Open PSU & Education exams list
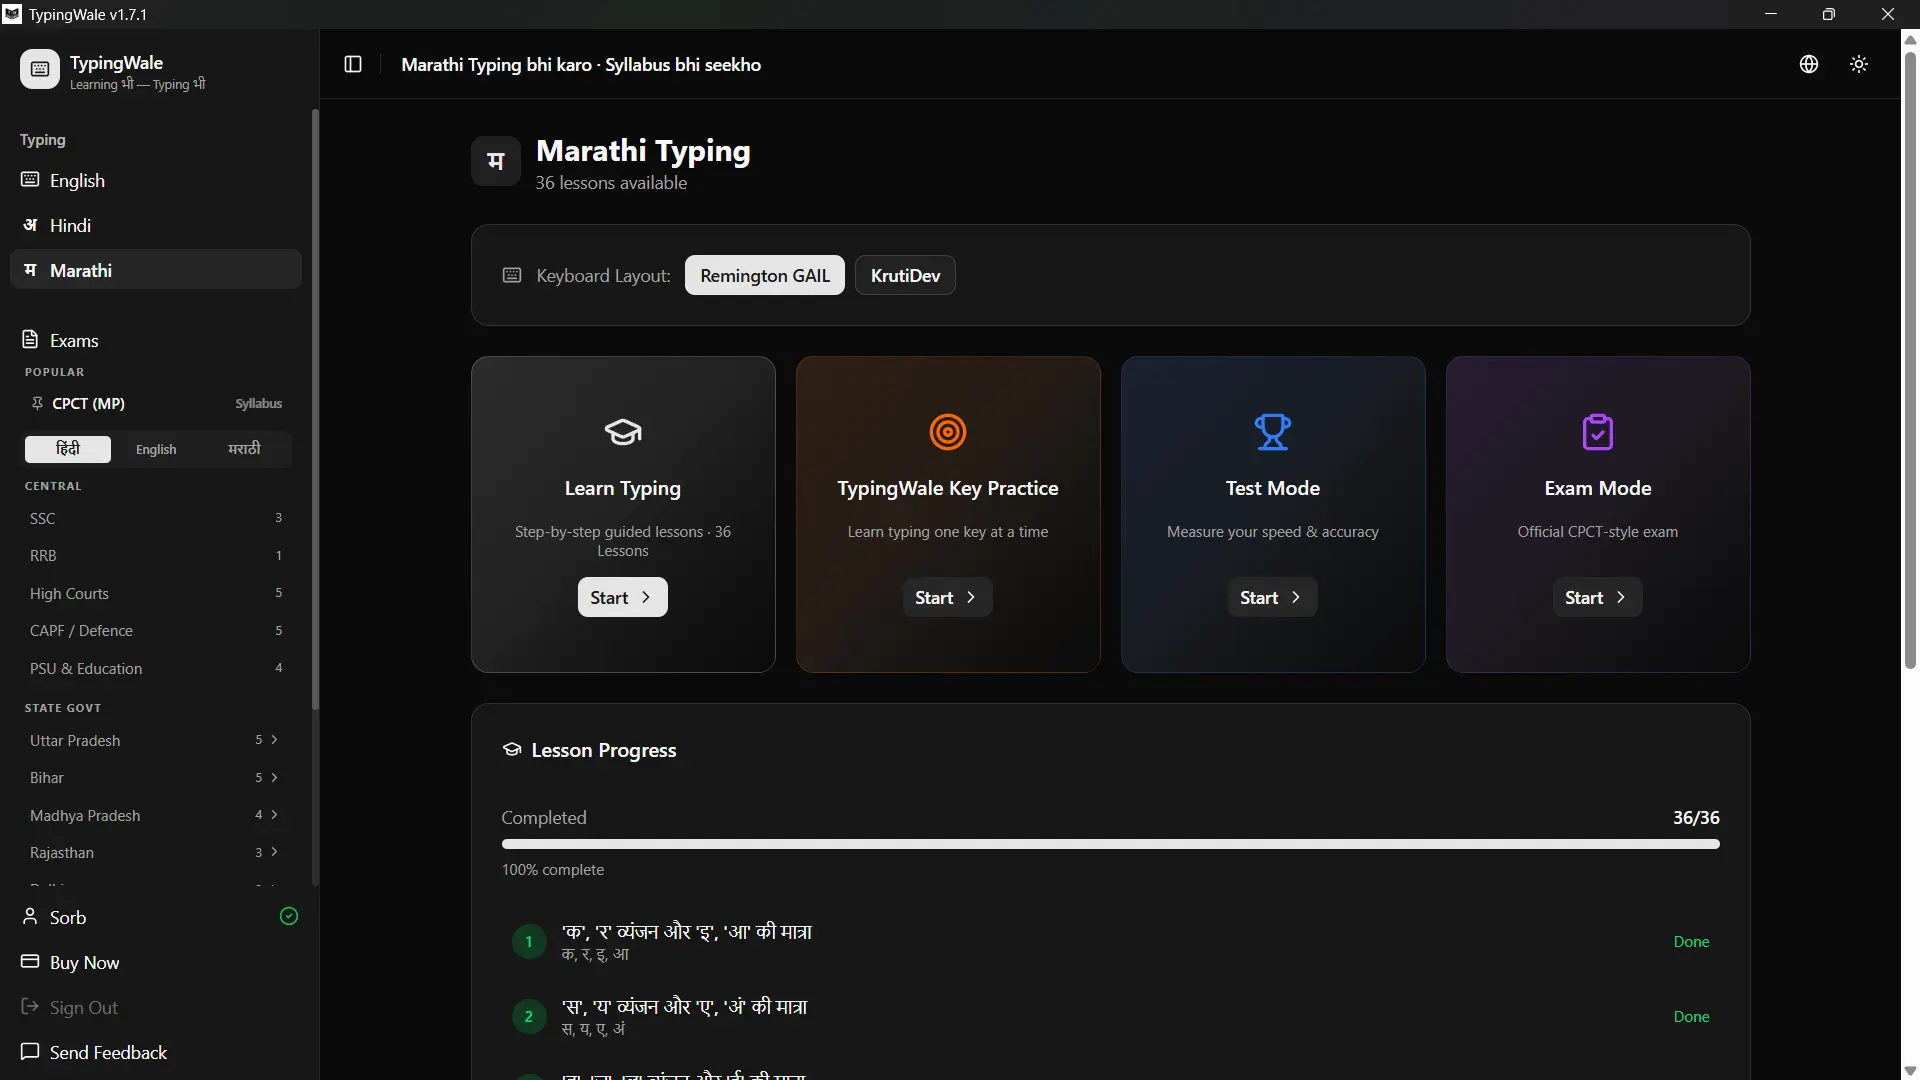Viewport: 1920px width, 1080px height. pos(156,668)
